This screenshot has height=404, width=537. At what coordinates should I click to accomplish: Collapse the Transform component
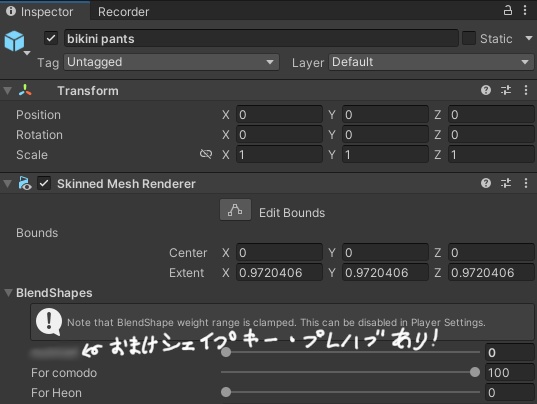point(8,91)
